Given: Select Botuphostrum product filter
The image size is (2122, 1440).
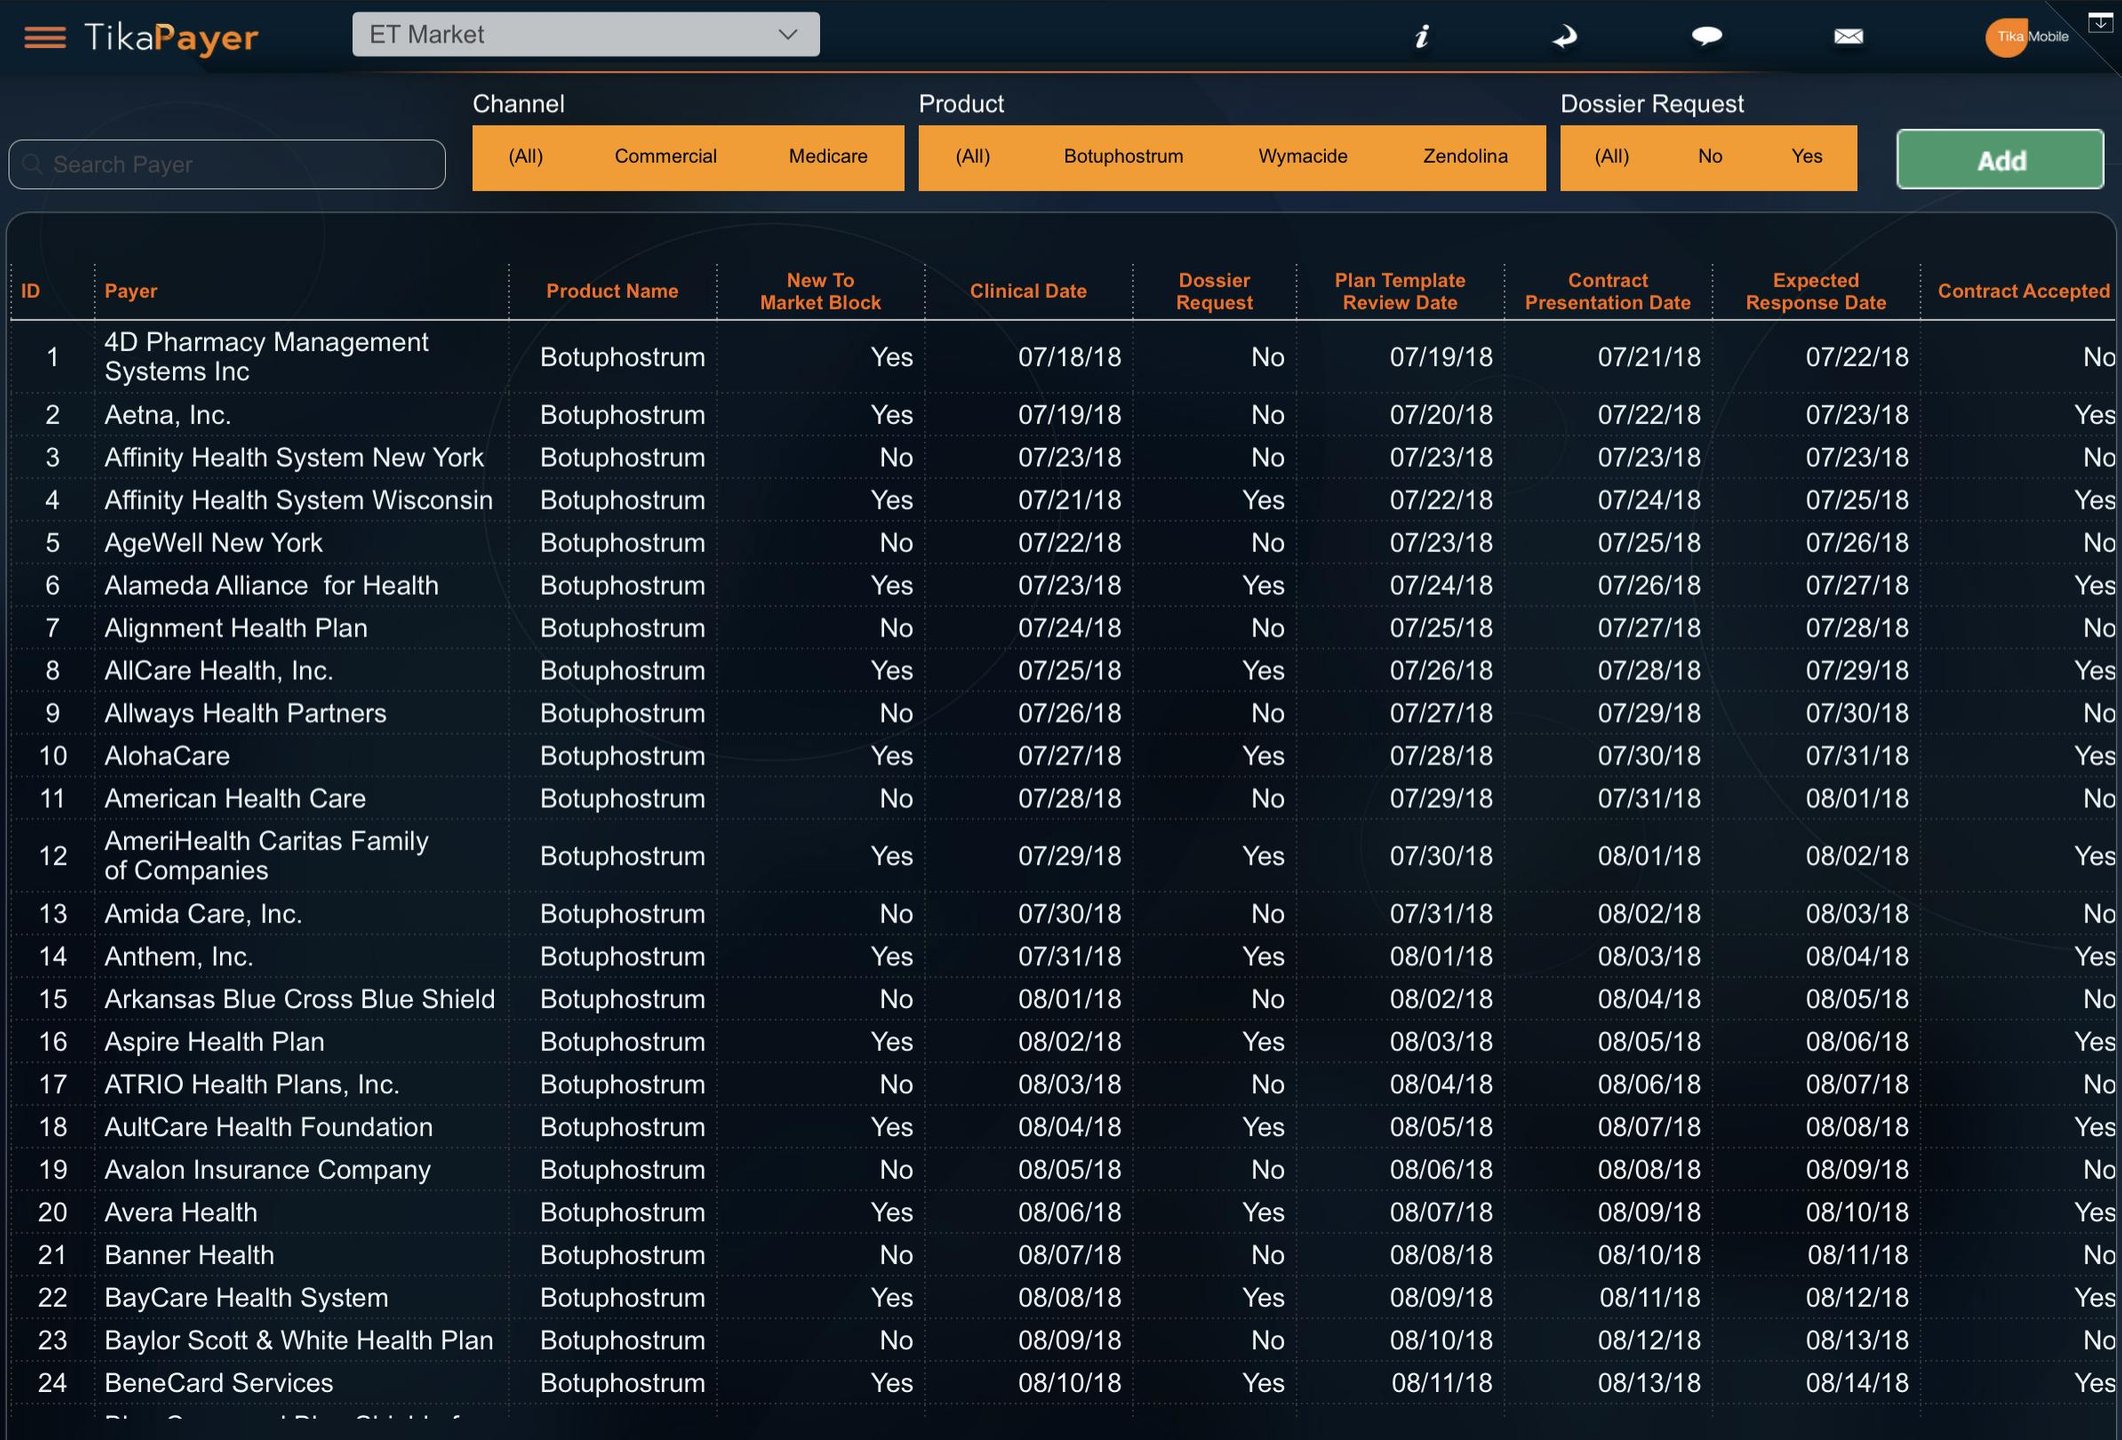Looking at the screenshot, I should [x=1123, y=157].
